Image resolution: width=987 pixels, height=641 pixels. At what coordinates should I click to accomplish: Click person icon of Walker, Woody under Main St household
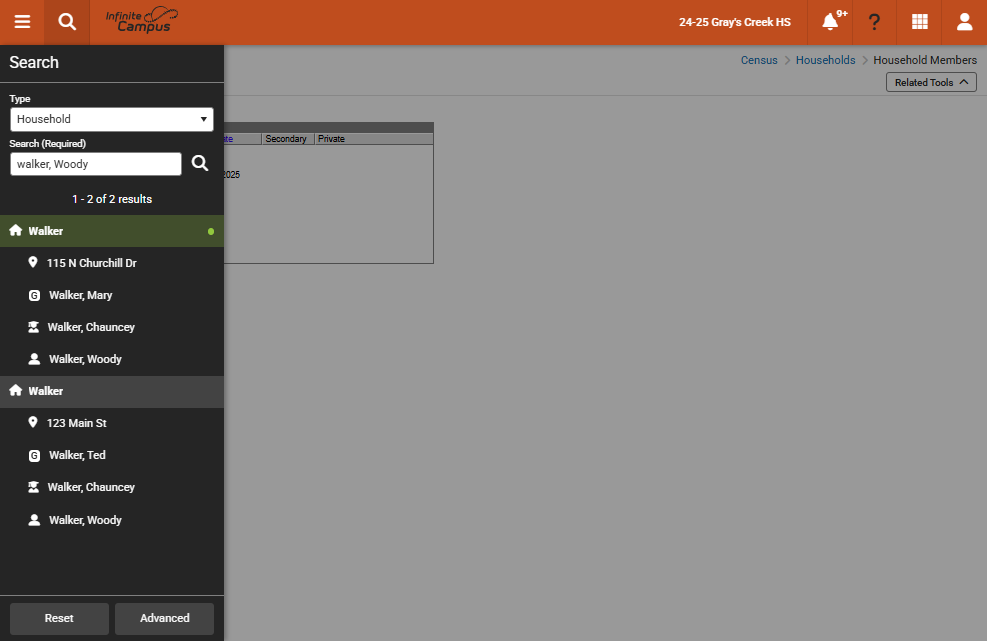[35, 520]
